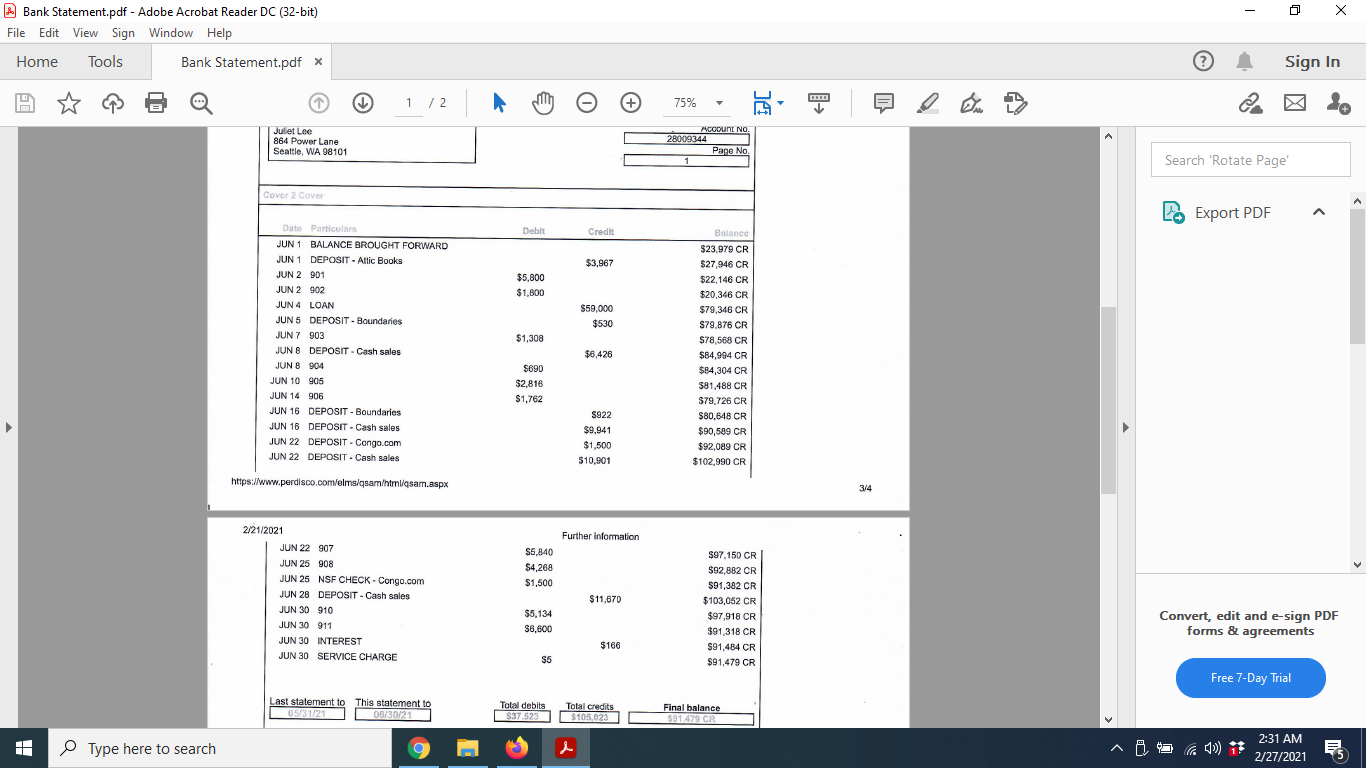This screenshot has height=768, width=1366.
Task: Click the current page number field
Action: (409, 103)
